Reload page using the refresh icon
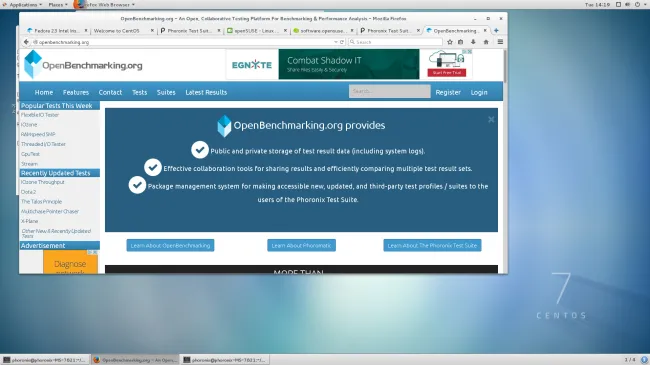650x365 pixels. 342,42
